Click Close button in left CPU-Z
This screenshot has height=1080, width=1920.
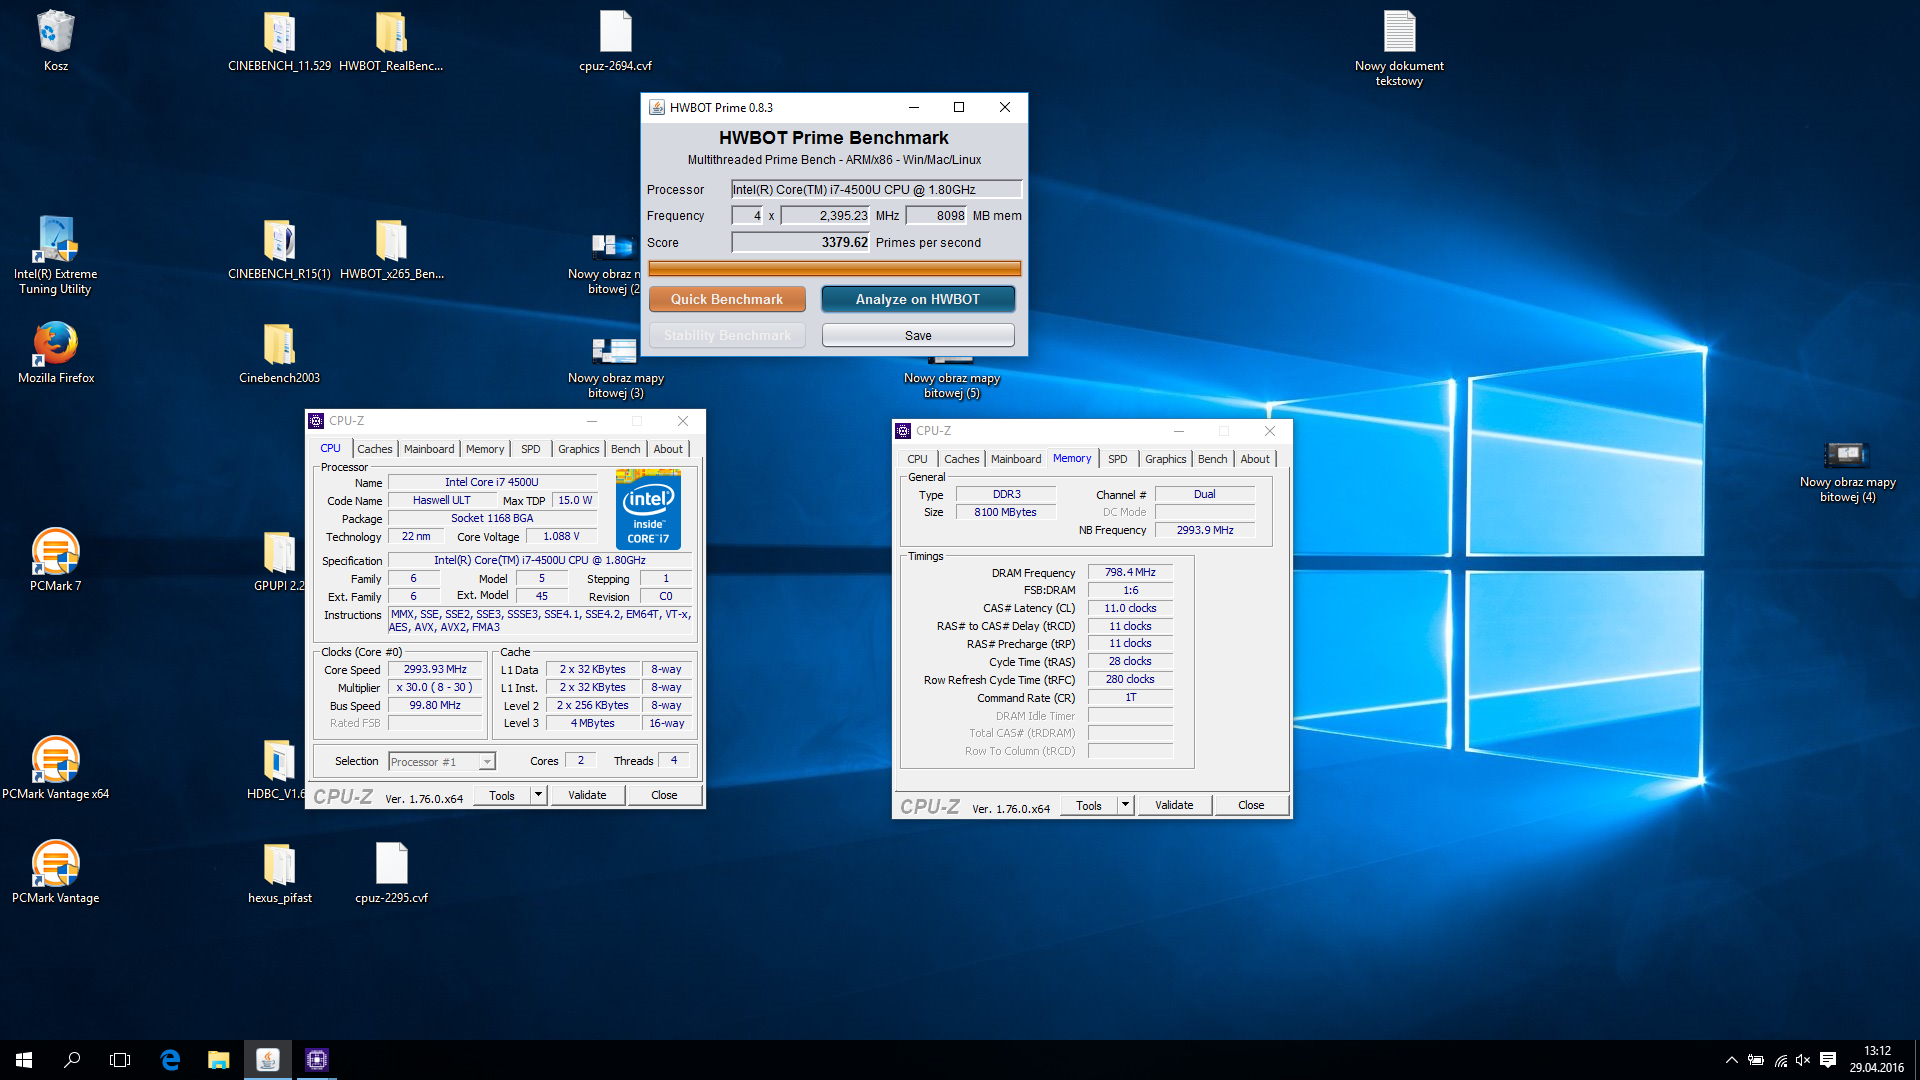coord(664,795)
